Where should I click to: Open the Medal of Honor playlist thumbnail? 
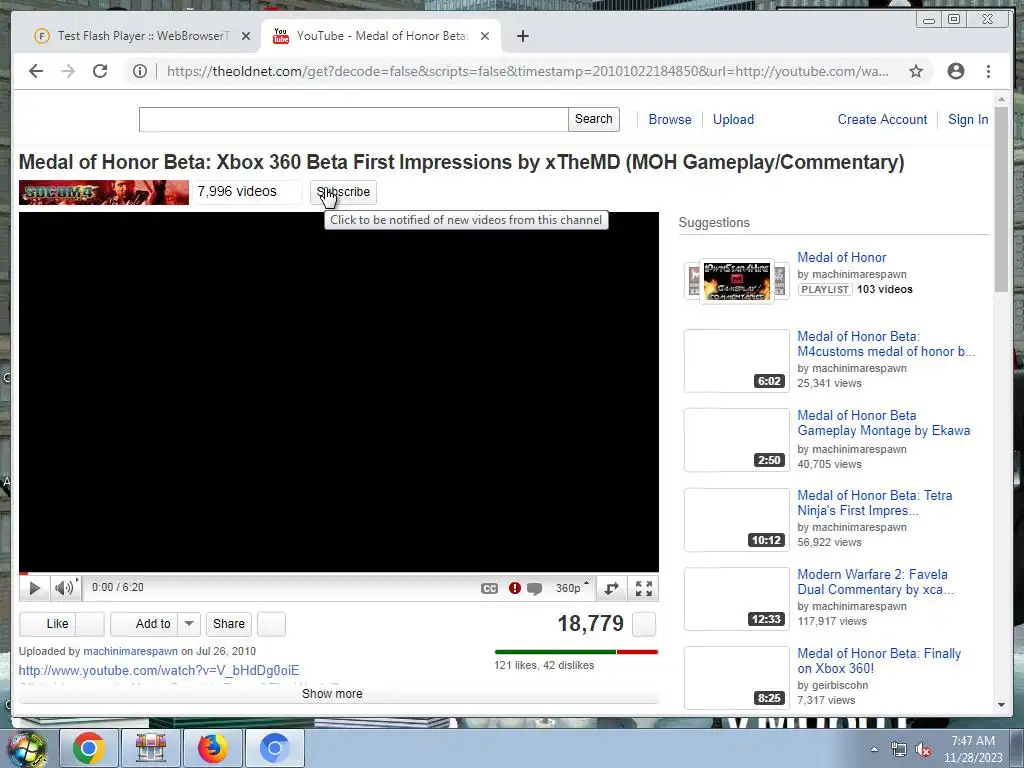tap(737, 281)
